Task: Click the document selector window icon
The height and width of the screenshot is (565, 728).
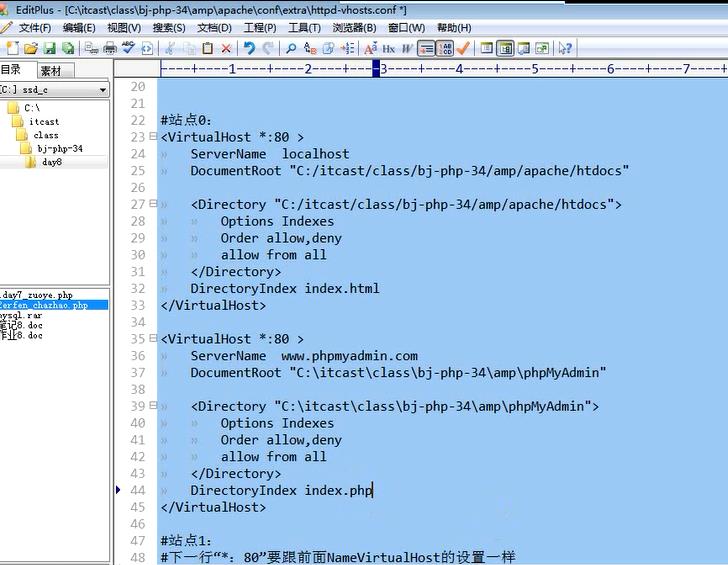Action: (542, 48)
